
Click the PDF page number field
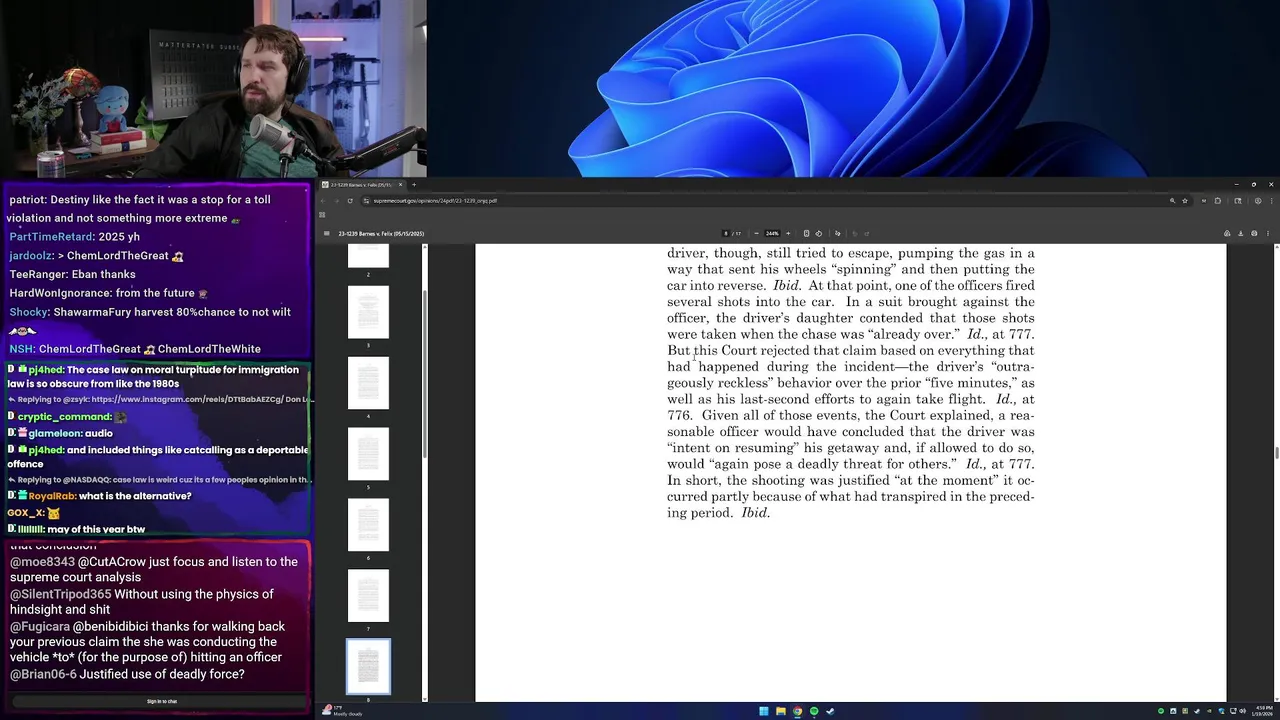coord(726,233)
